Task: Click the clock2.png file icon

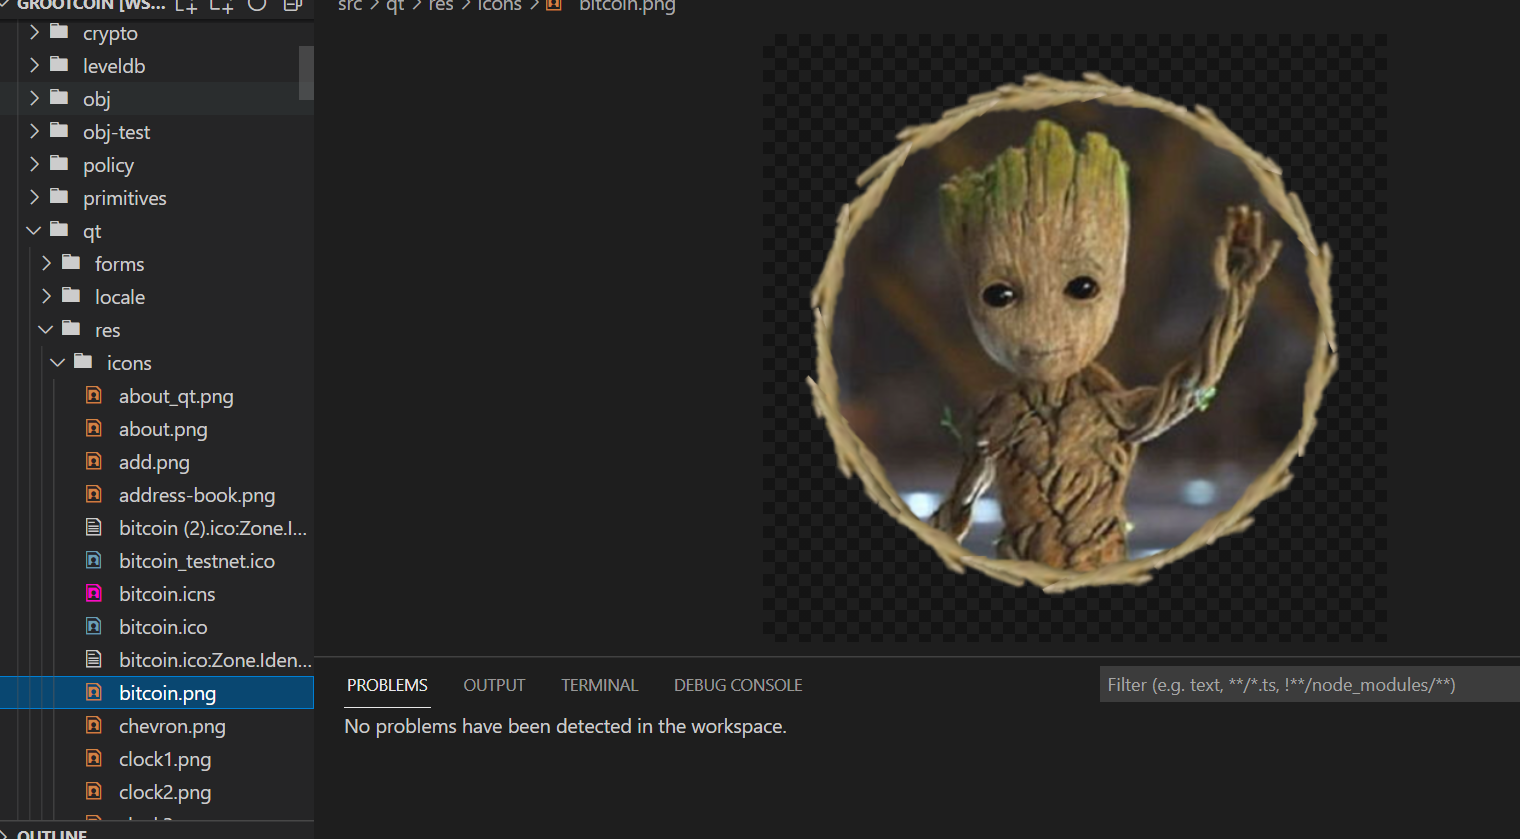Action: [94, 791]
